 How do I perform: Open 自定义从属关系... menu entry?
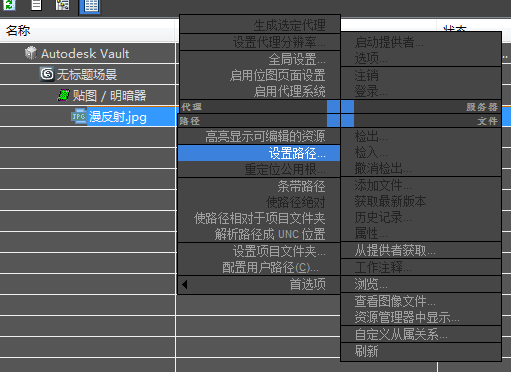point(421,334)
